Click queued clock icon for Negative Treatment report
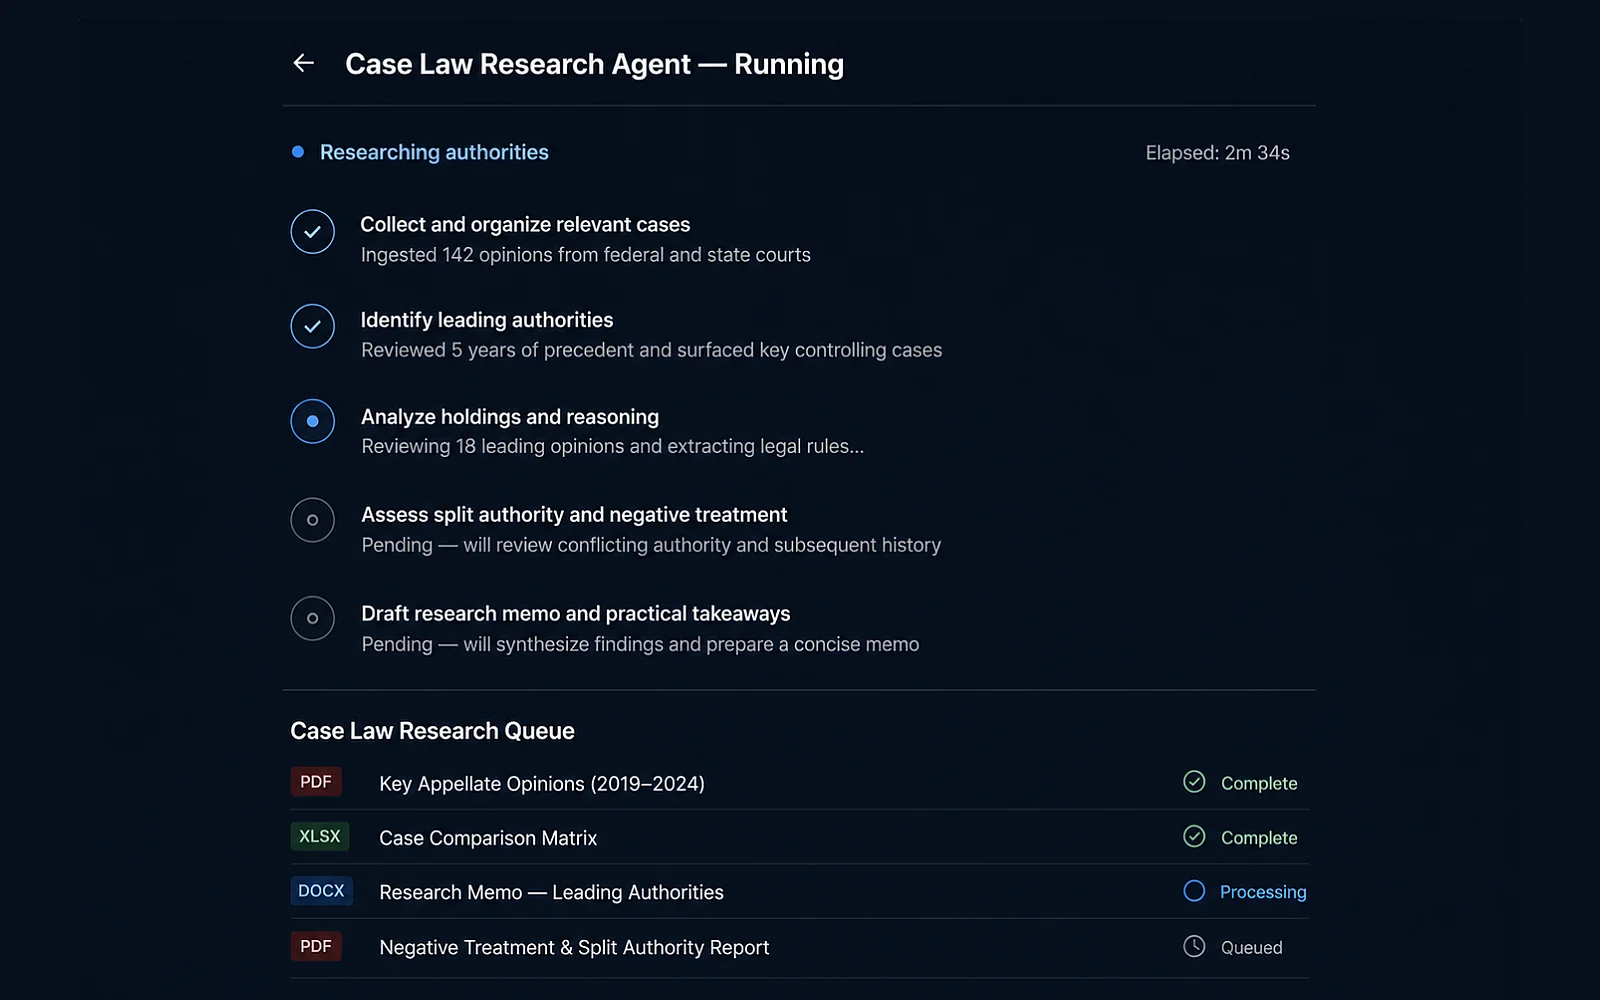This screenshot has height=1000, width=1600. coord(1194,946)
